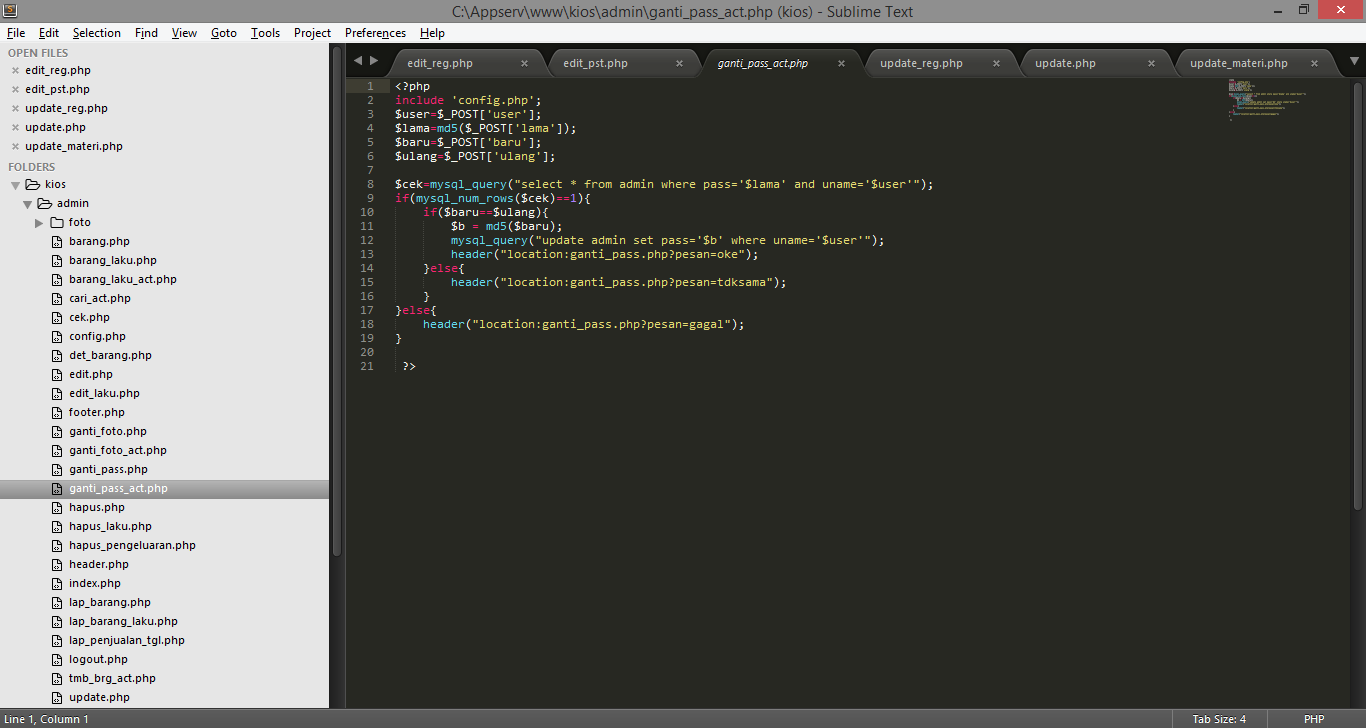Open cari_act.php in sidebar
Screen dimensions: 1366x728
tap(100, 299)
